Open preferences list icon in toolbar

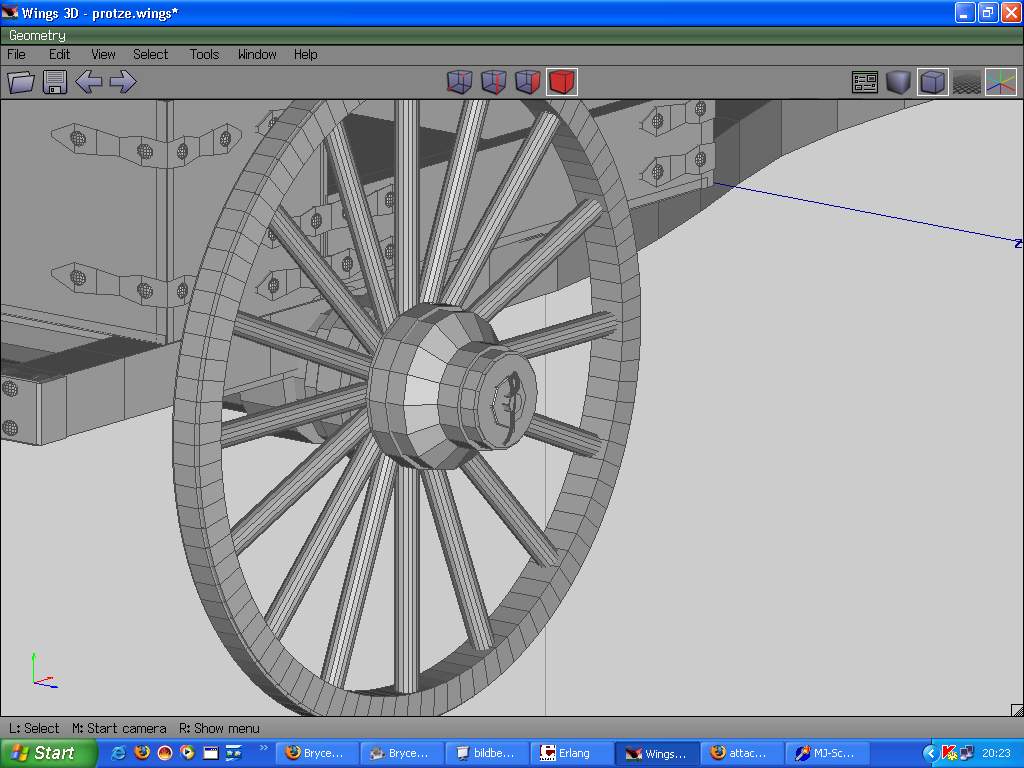pos(865,82)
